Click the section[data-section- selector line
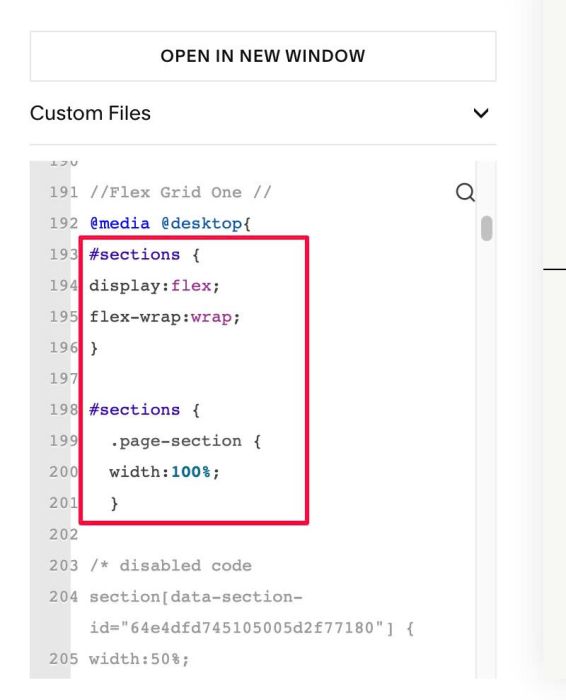 [196, 597]
